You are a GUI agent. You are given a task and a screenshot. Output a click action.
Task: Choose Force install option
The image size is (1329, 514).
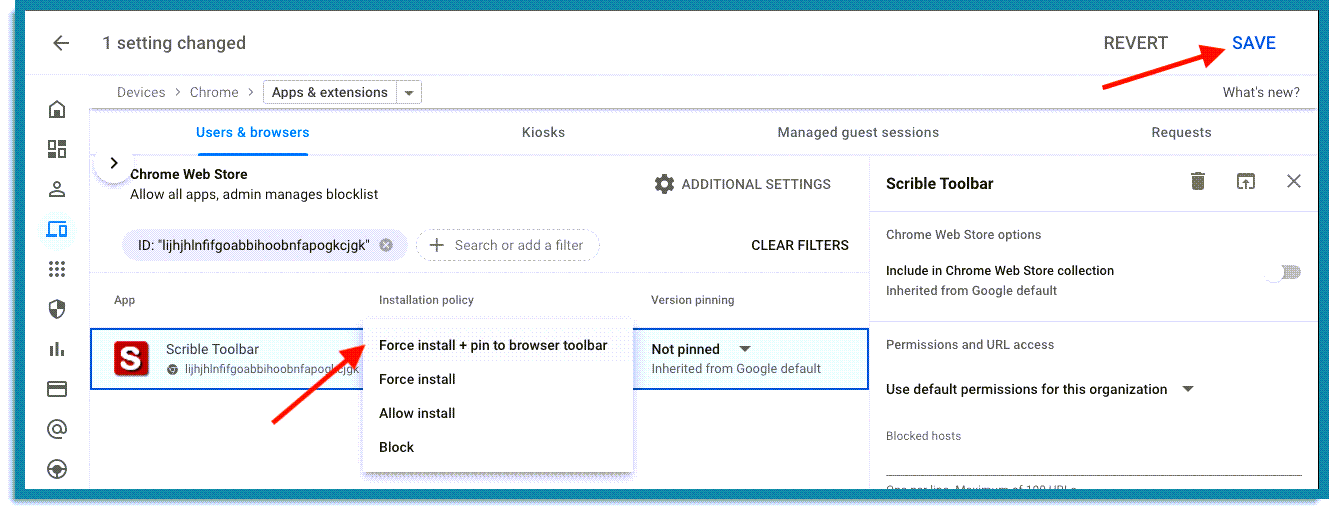pos(417,379)
